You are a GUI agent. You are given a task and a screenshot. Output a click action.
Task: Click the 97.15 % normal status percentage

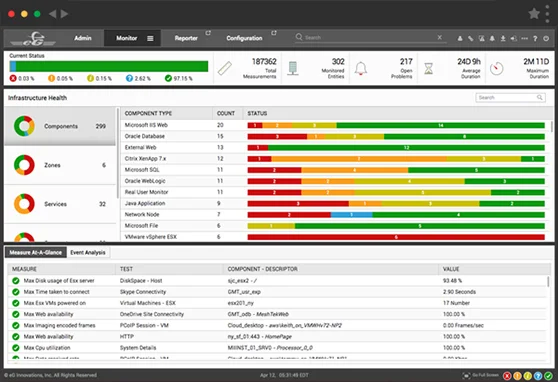tap(183, 78)
